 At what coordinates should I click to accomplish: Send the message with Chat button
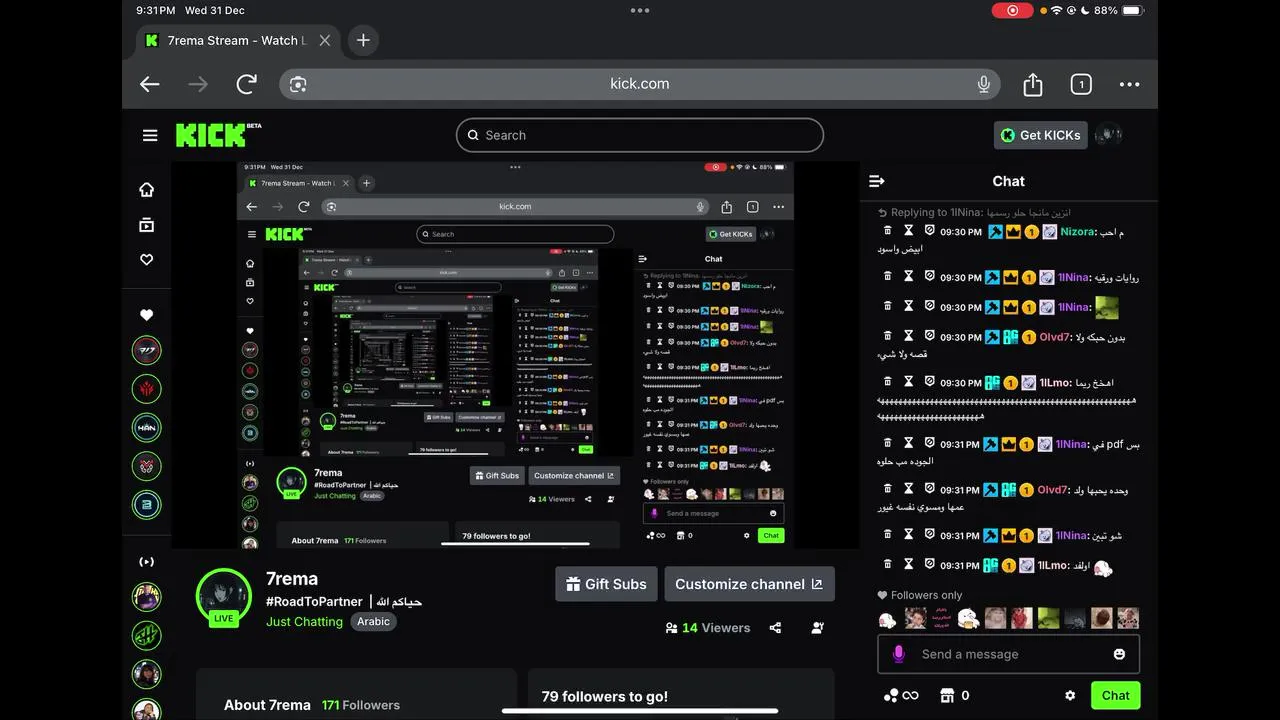pyautogui.click(x=1116, y=695)
